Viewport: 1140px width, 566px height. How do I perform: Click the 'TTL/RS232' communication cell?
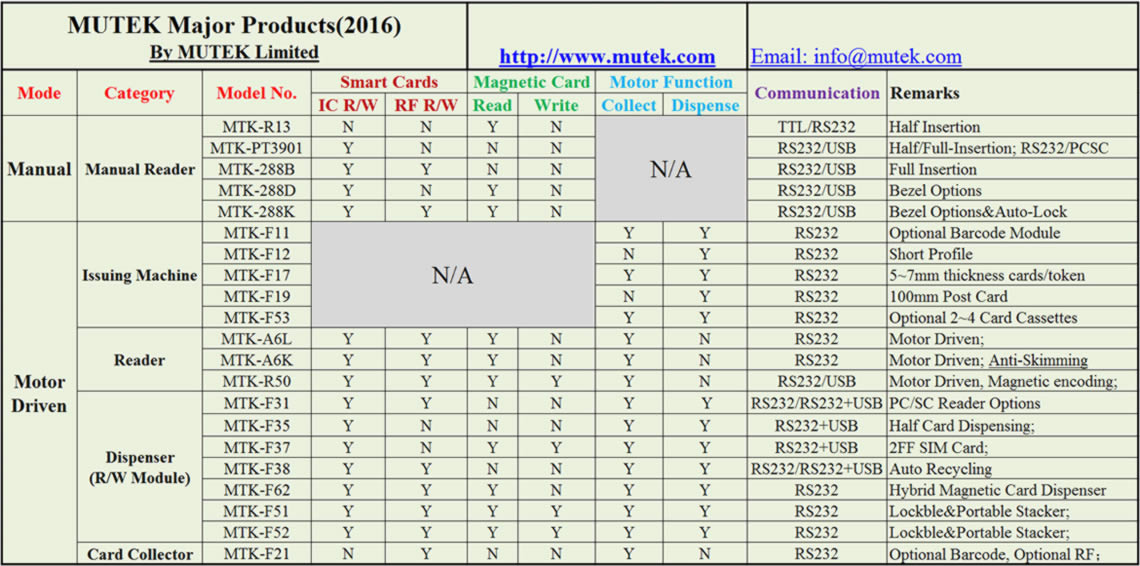816,127
